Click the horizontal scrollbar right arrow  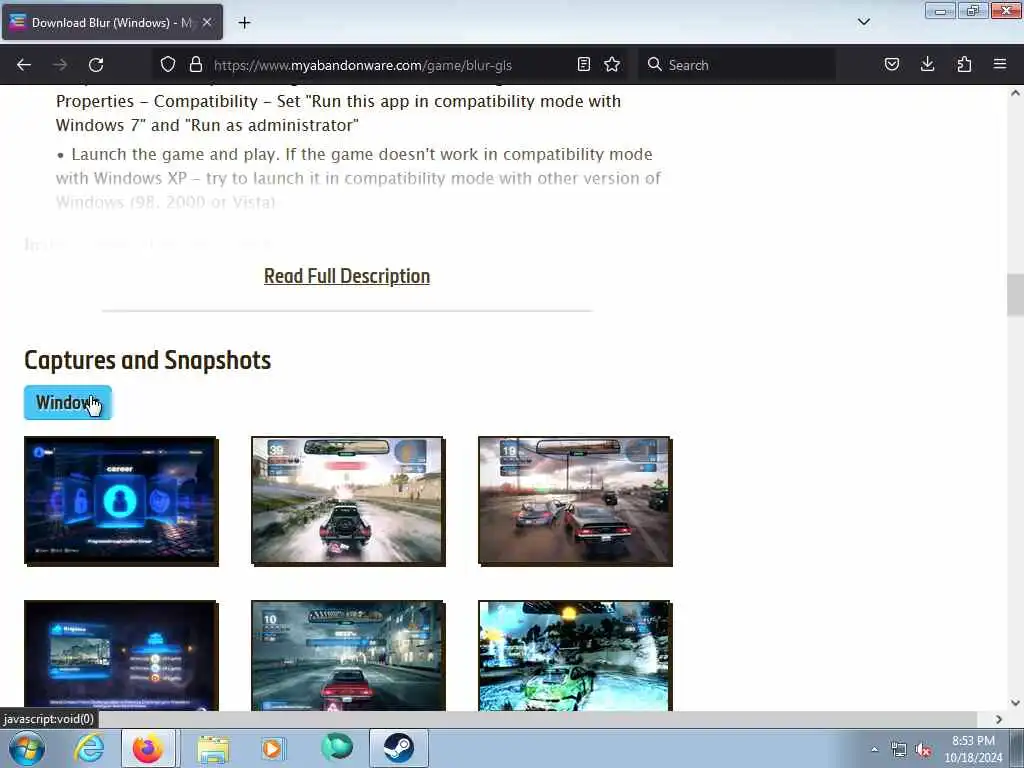[999, 719]
